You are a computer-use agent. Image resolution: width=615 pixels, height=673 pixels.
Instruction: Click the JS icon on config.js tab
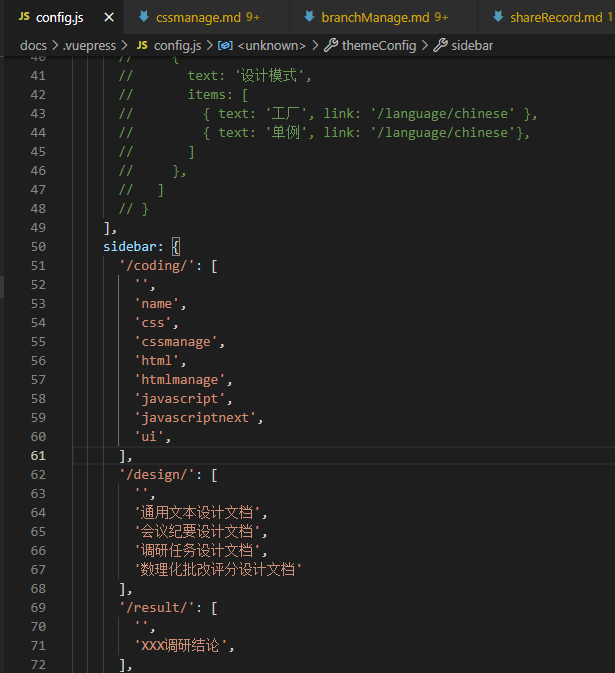point(24,16)
